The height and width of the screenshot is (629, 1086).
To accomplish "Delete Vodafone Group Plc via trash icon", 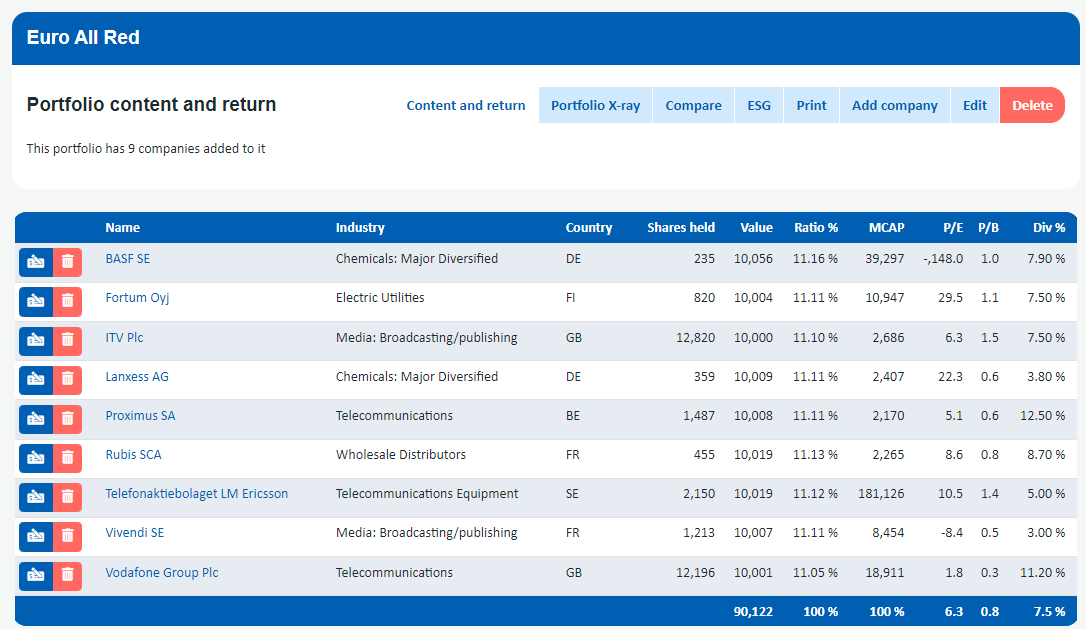I will (x=68, y=576).
